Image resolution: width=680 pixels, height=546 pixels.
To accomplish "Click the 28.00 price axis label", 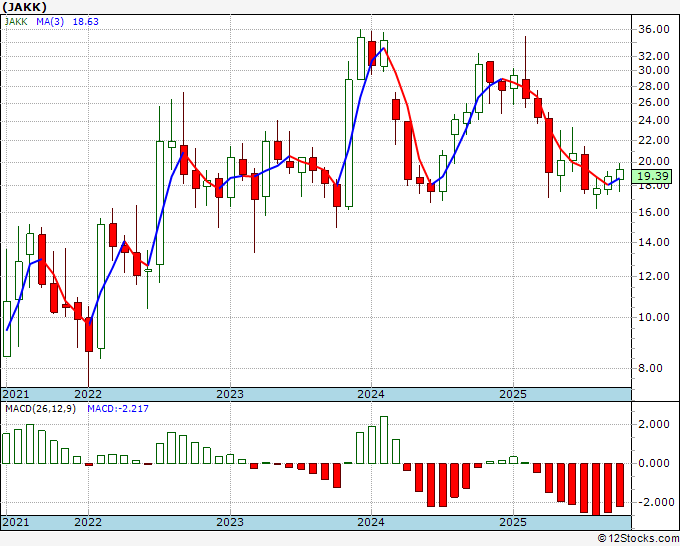I will tap(654, 86).
